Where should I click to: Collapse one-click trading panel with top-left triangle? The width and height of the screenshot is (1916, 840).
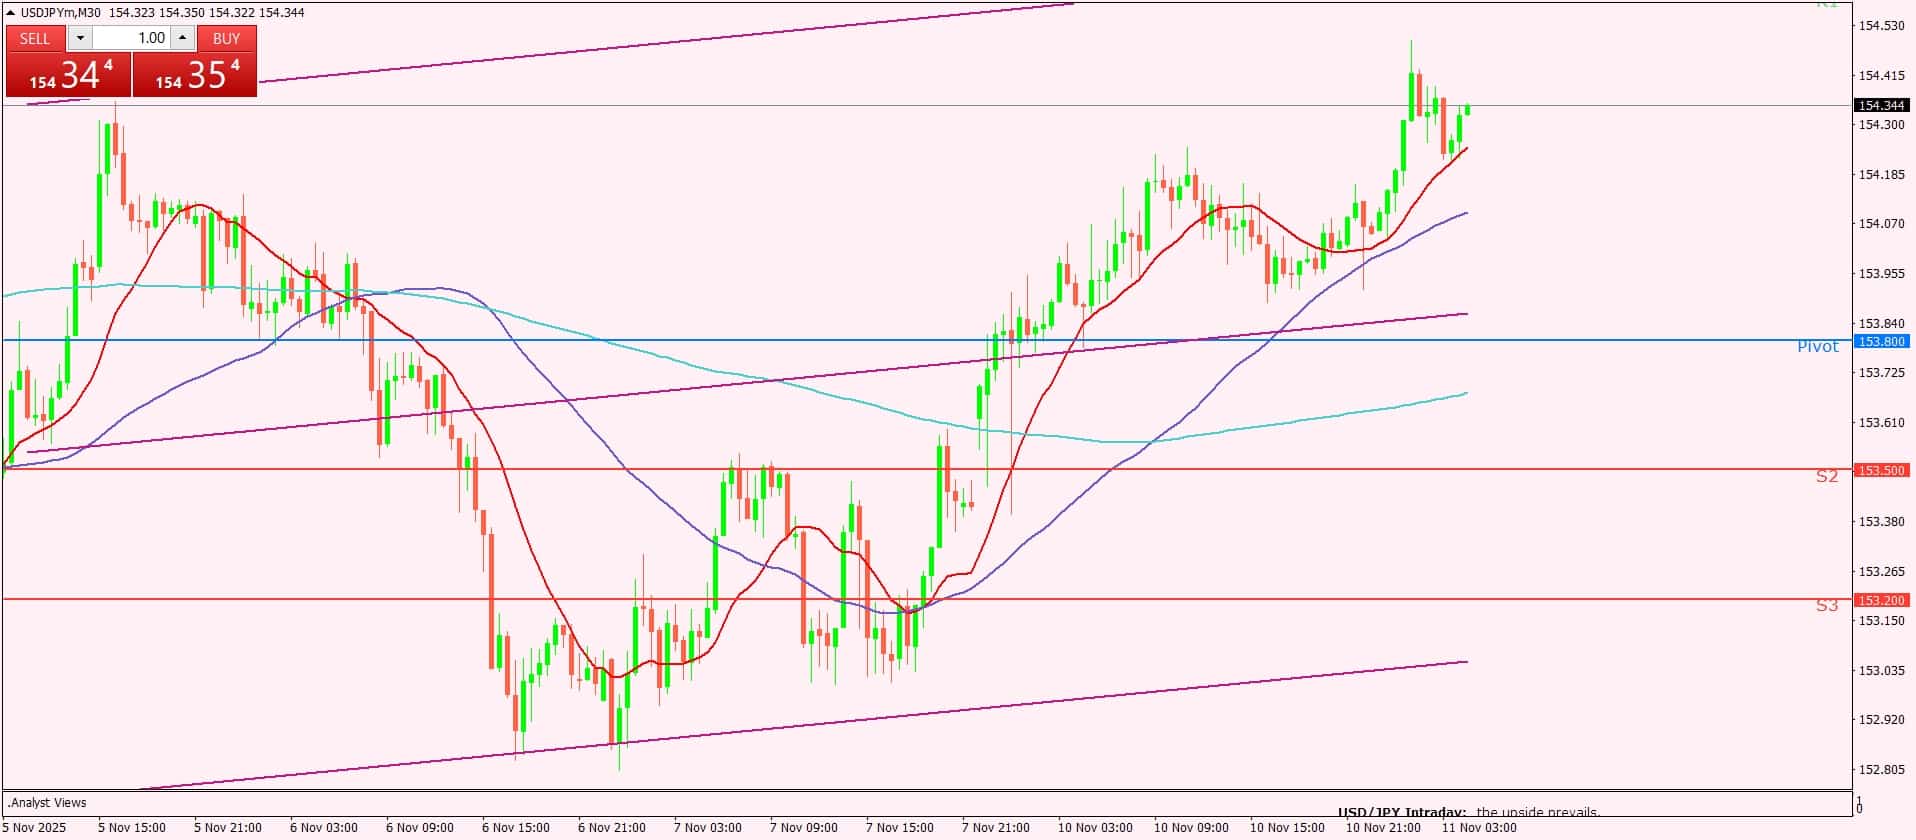pyautogui.click(x=10, y=13)
